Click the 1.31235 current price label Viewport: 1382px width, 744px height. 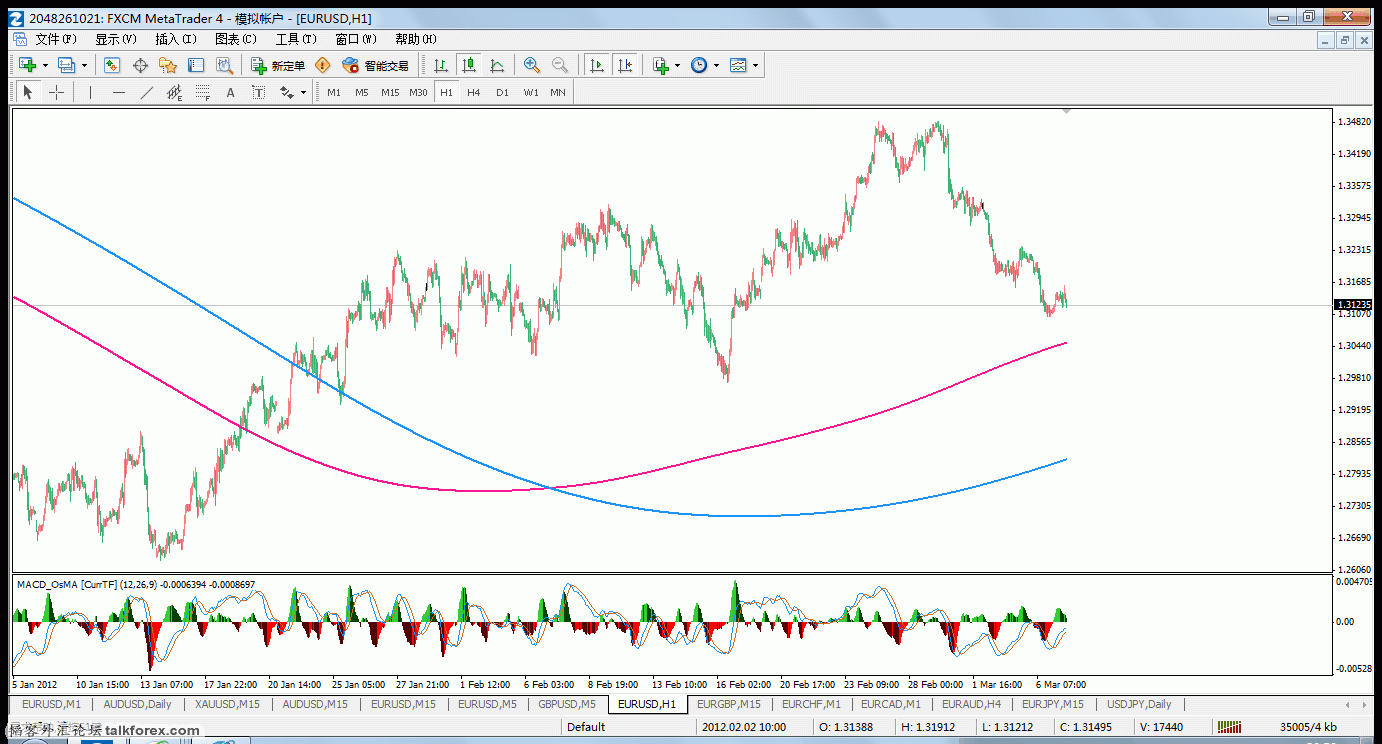click(x=1354, y=304)
